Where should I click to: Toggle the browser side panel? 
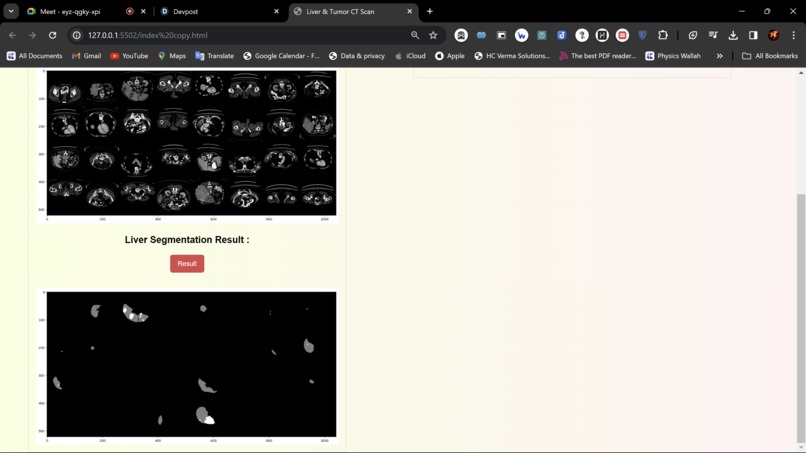click(x=753, y=35)
